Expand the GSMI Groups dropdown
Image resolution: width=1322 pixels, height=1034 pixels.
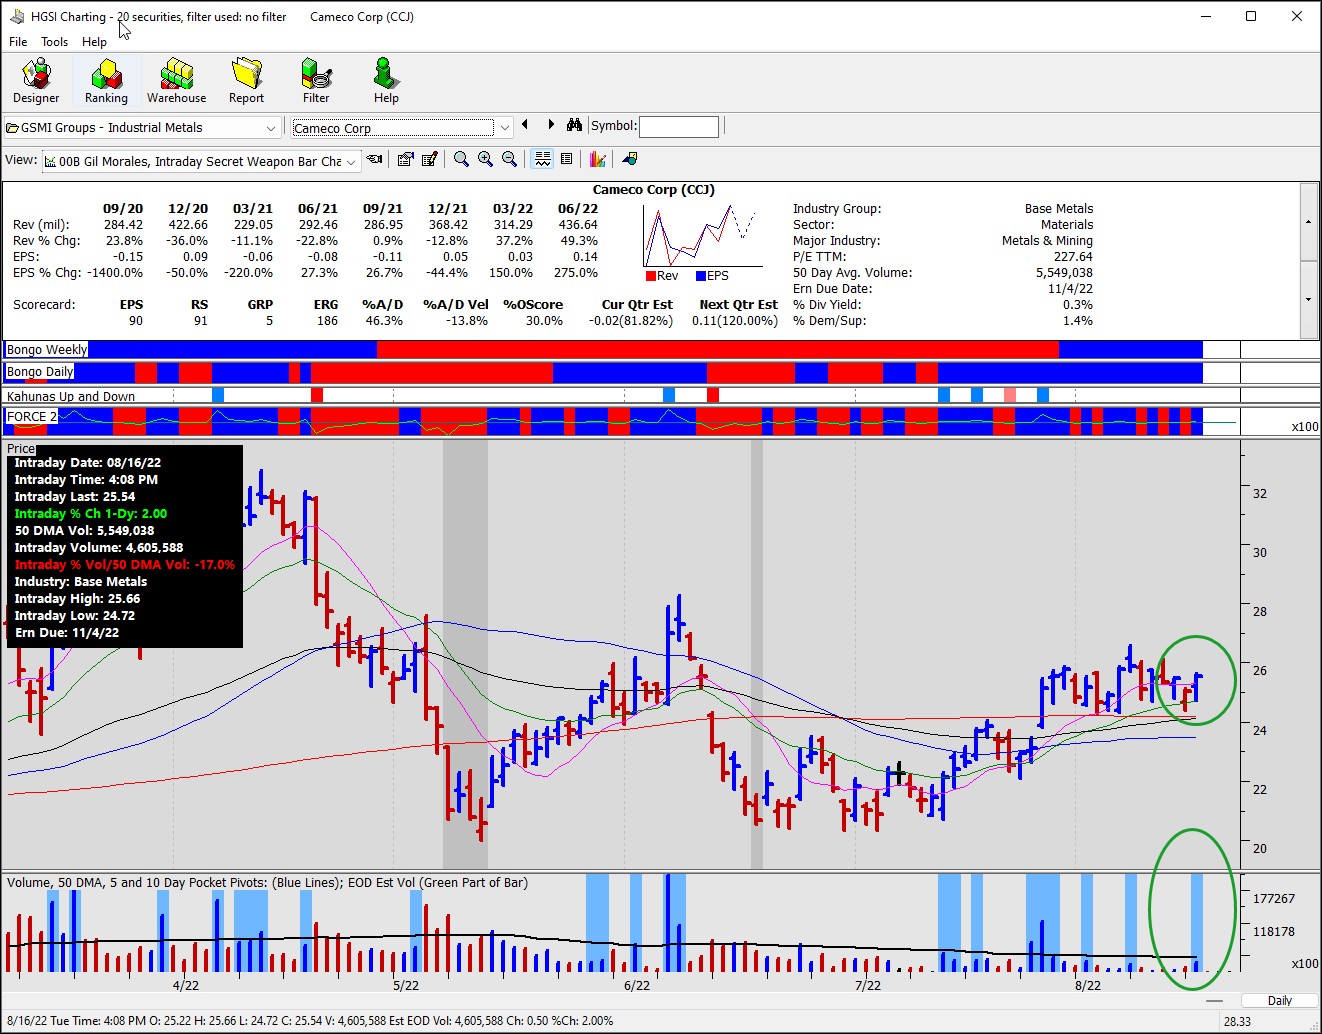270,128
